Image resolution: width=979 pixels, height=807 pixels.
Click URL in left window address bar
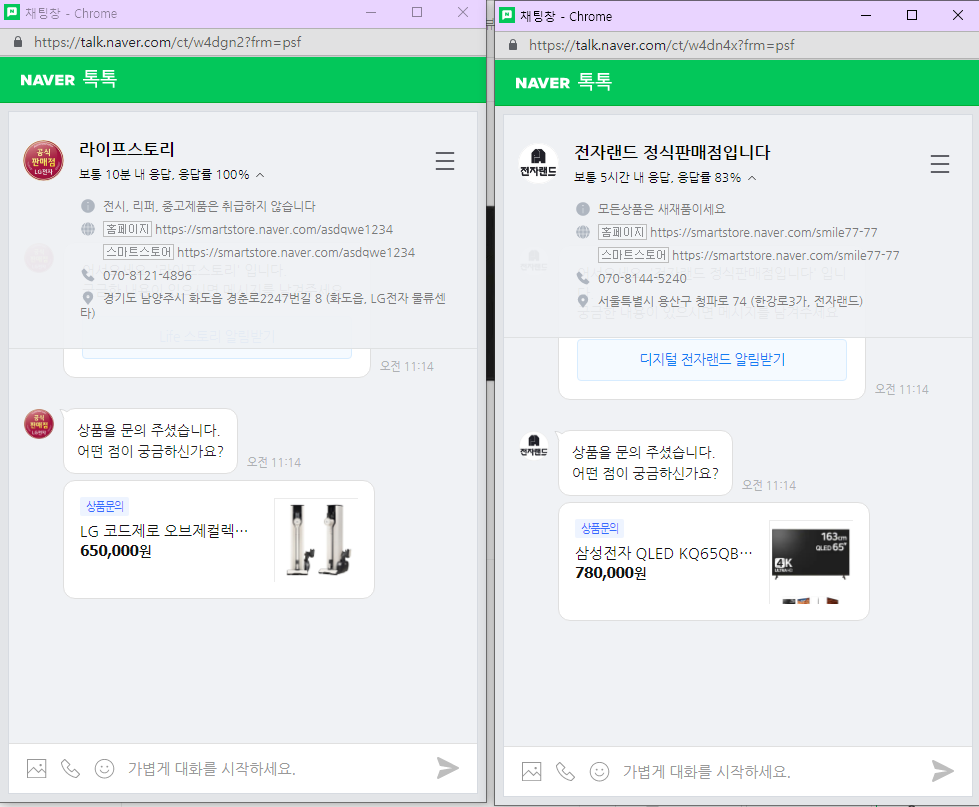[167, 42]
